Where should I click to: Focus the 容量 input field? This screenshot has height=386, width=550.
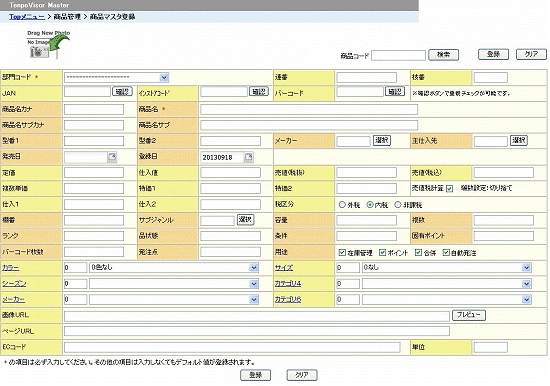(367, 220)
